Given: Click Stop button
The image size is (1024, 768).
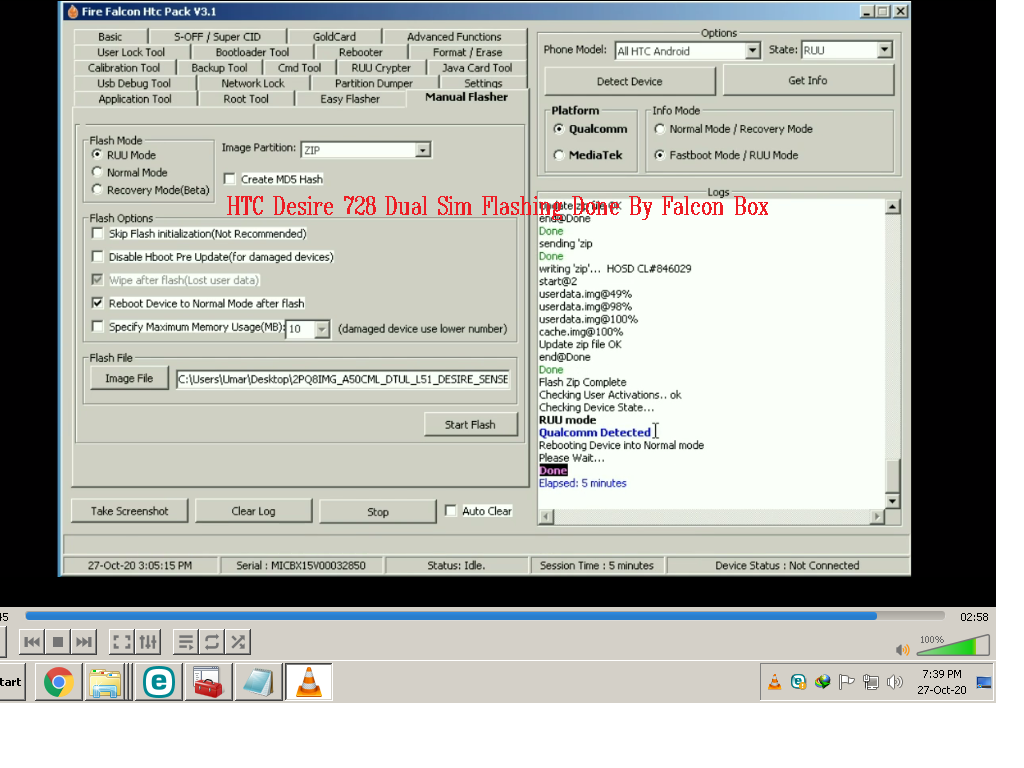Looking at the screenshot, I should pos(377,511).
